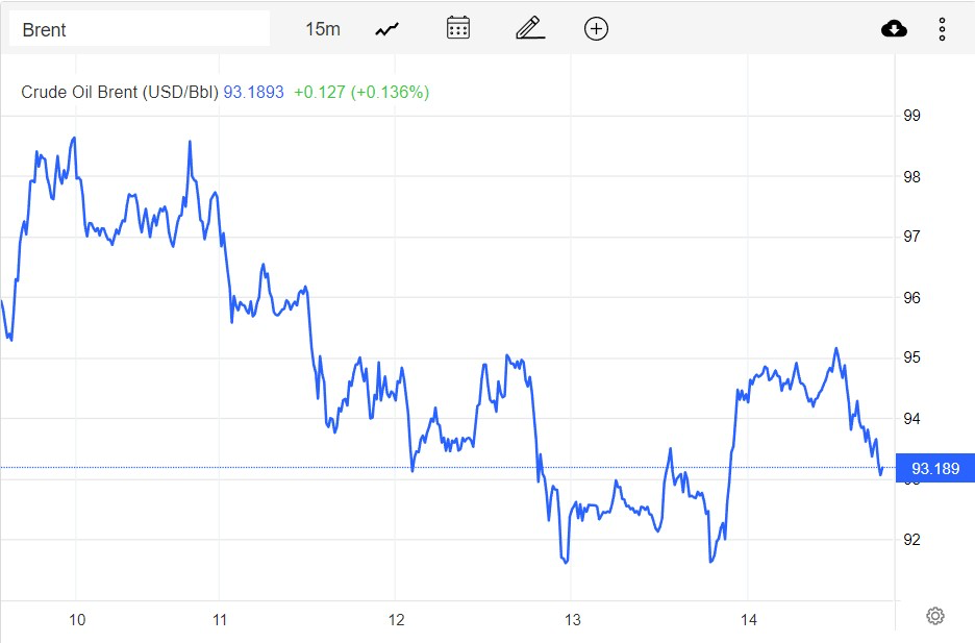Open the three-dot more options menu
Viewport: 977px width, 643px height.
[942, 29]
